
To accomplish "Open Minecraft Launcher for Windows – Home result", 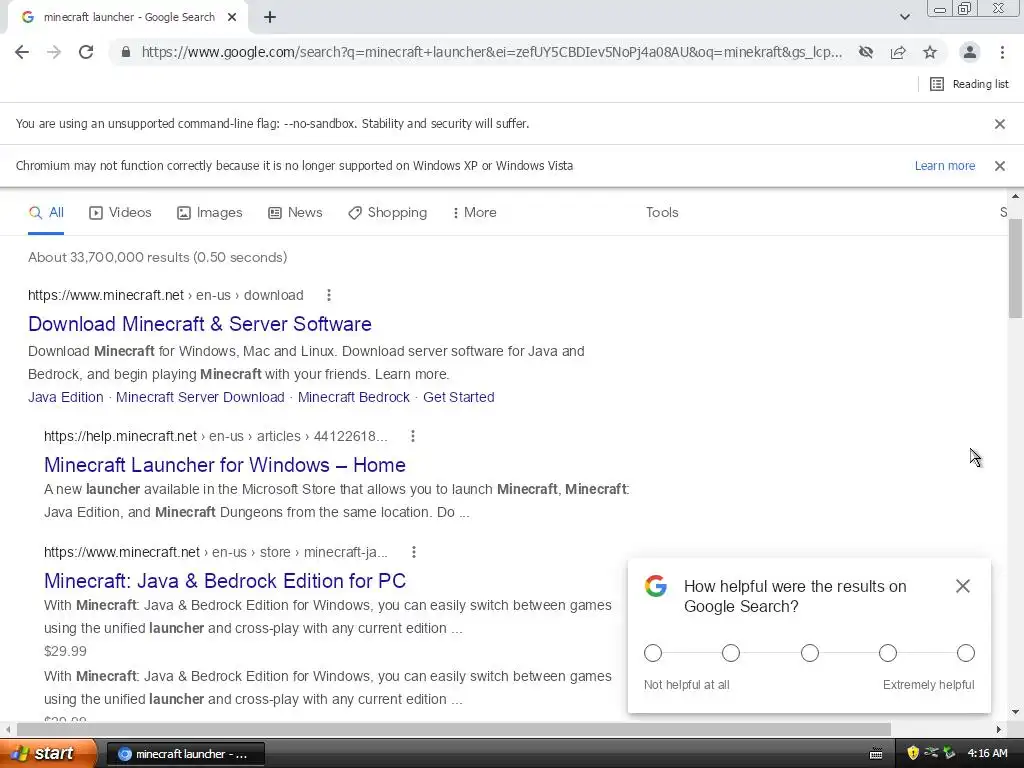I will (225, 465).
